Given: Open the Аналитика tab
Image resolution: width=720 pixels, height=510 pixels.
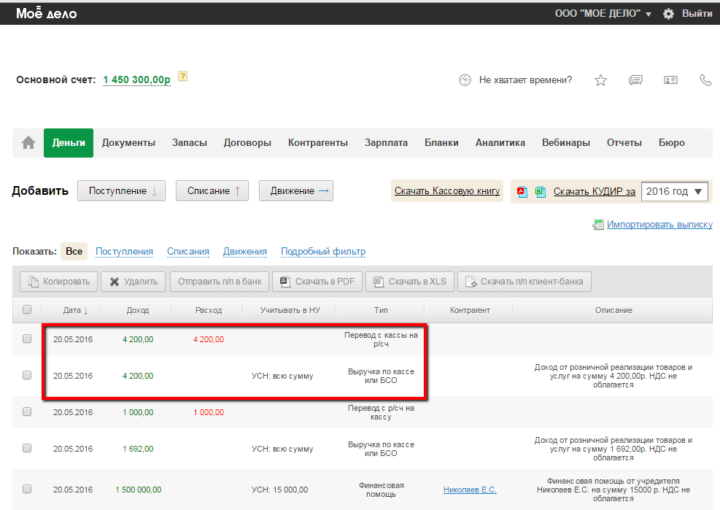Looking at the screenshot, I should point(500,143).
